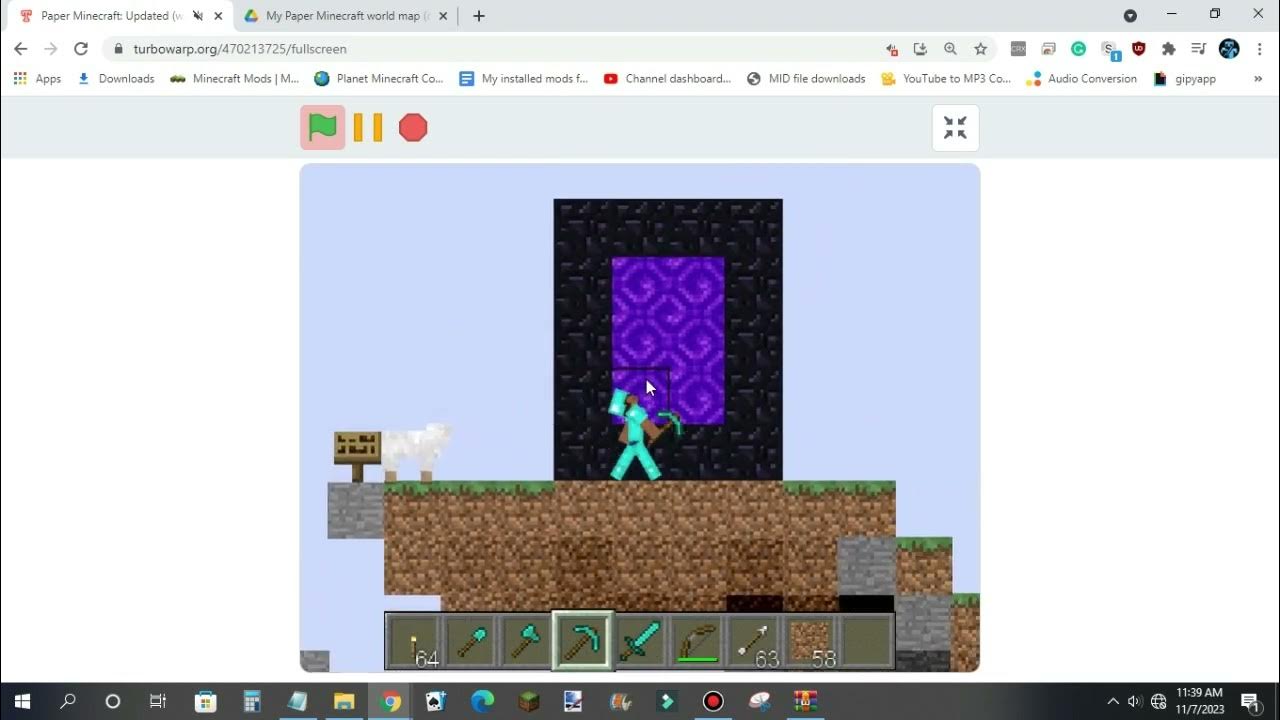Open the MID file downloads bookmark
This screenshot has width=1280, height=720.
(806, 79)
